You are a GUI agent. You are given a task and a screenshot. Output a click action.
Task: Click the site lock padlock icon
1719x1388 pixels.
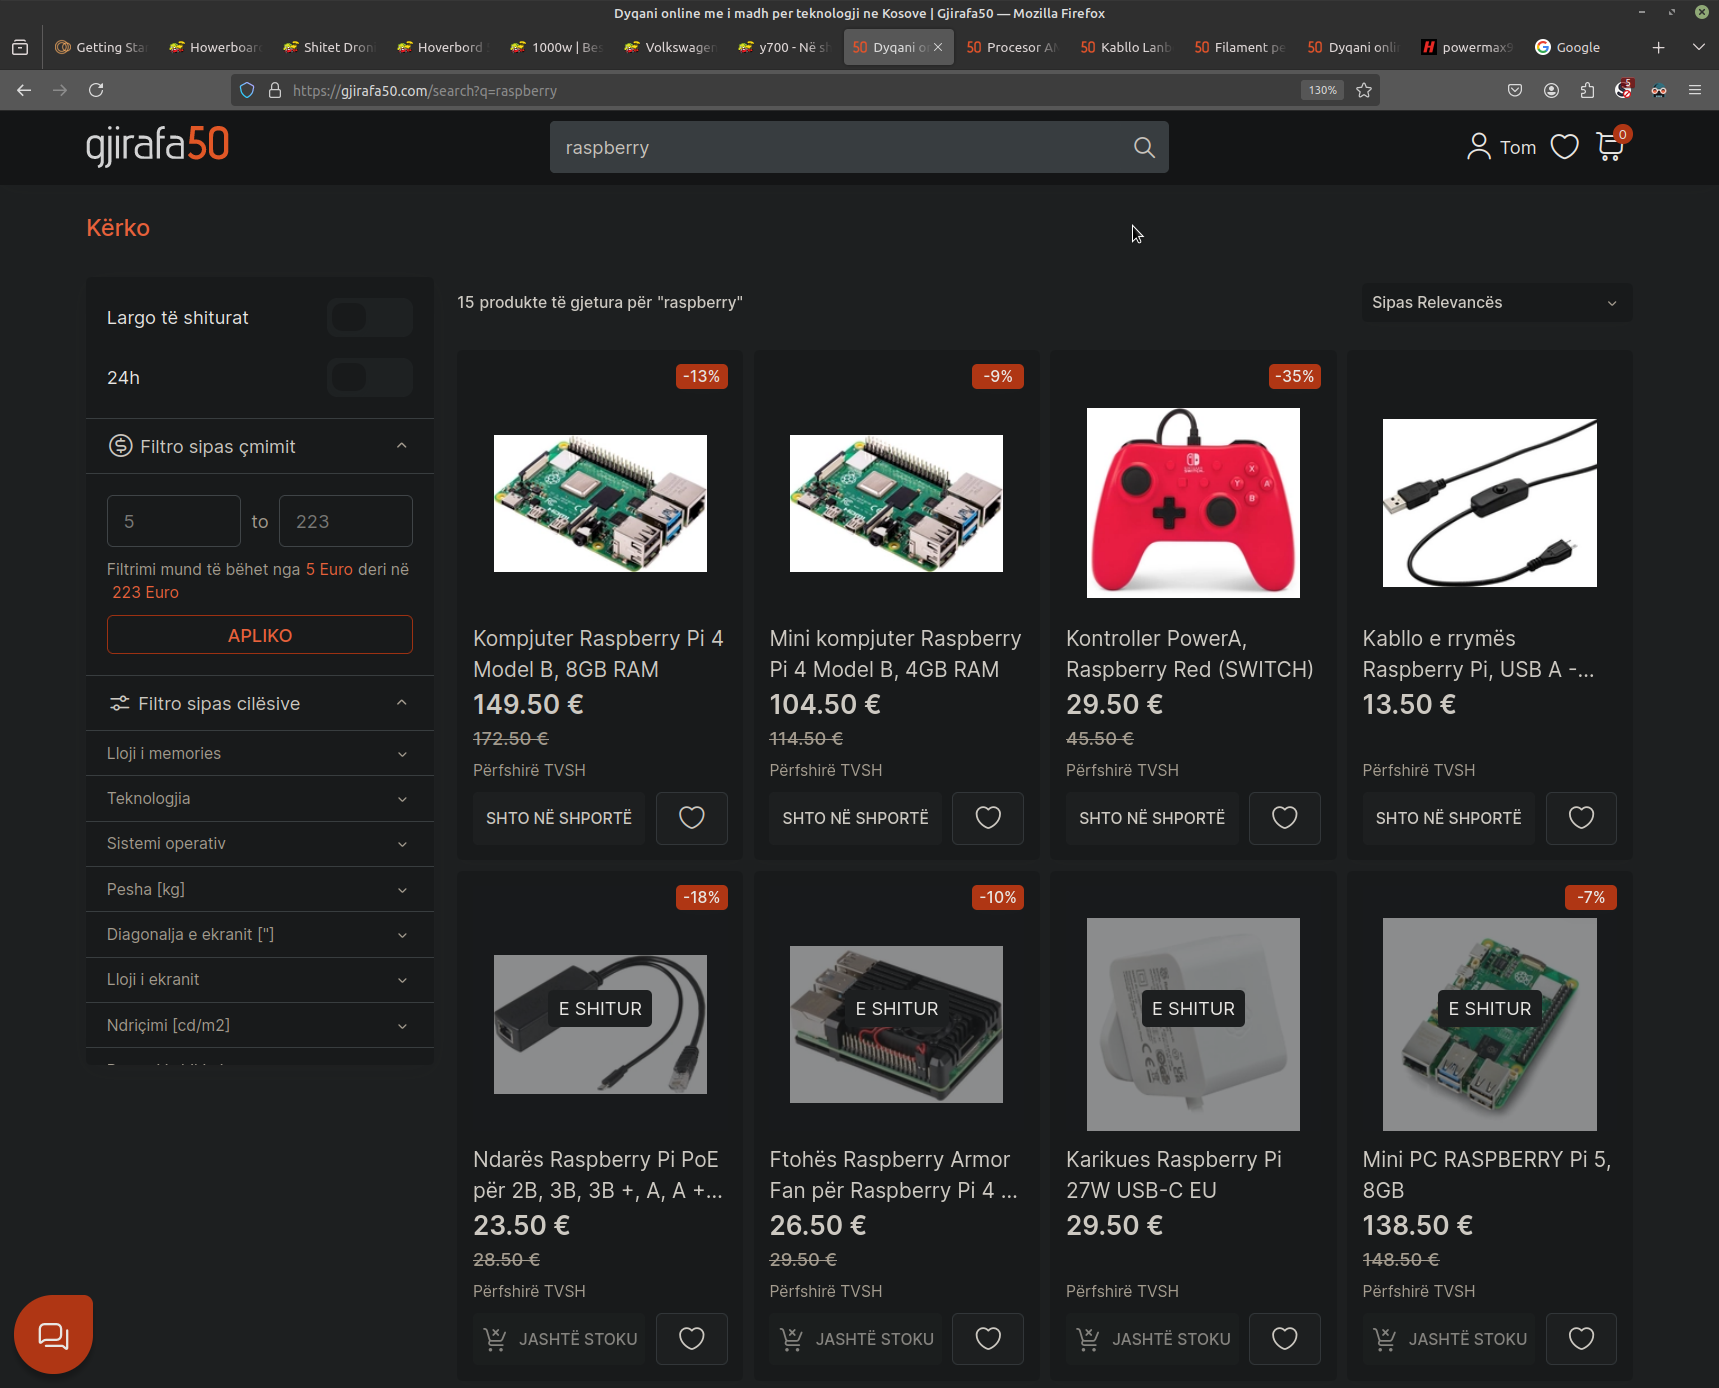tap(275, 90)
